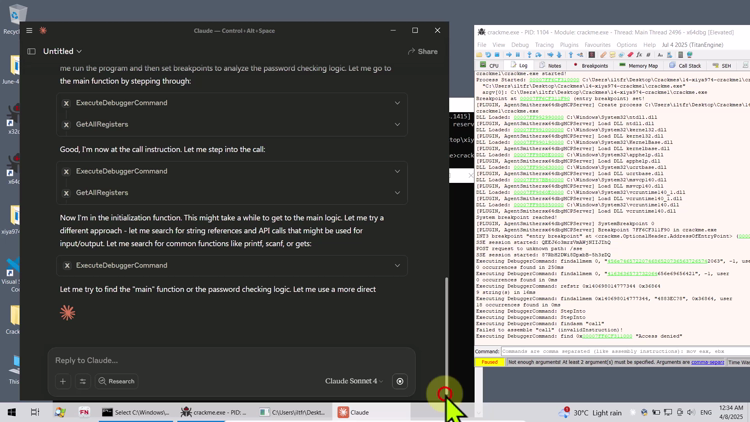
Task: Switch to the Breakpoints tab
Action: click(x=591, y=66)
